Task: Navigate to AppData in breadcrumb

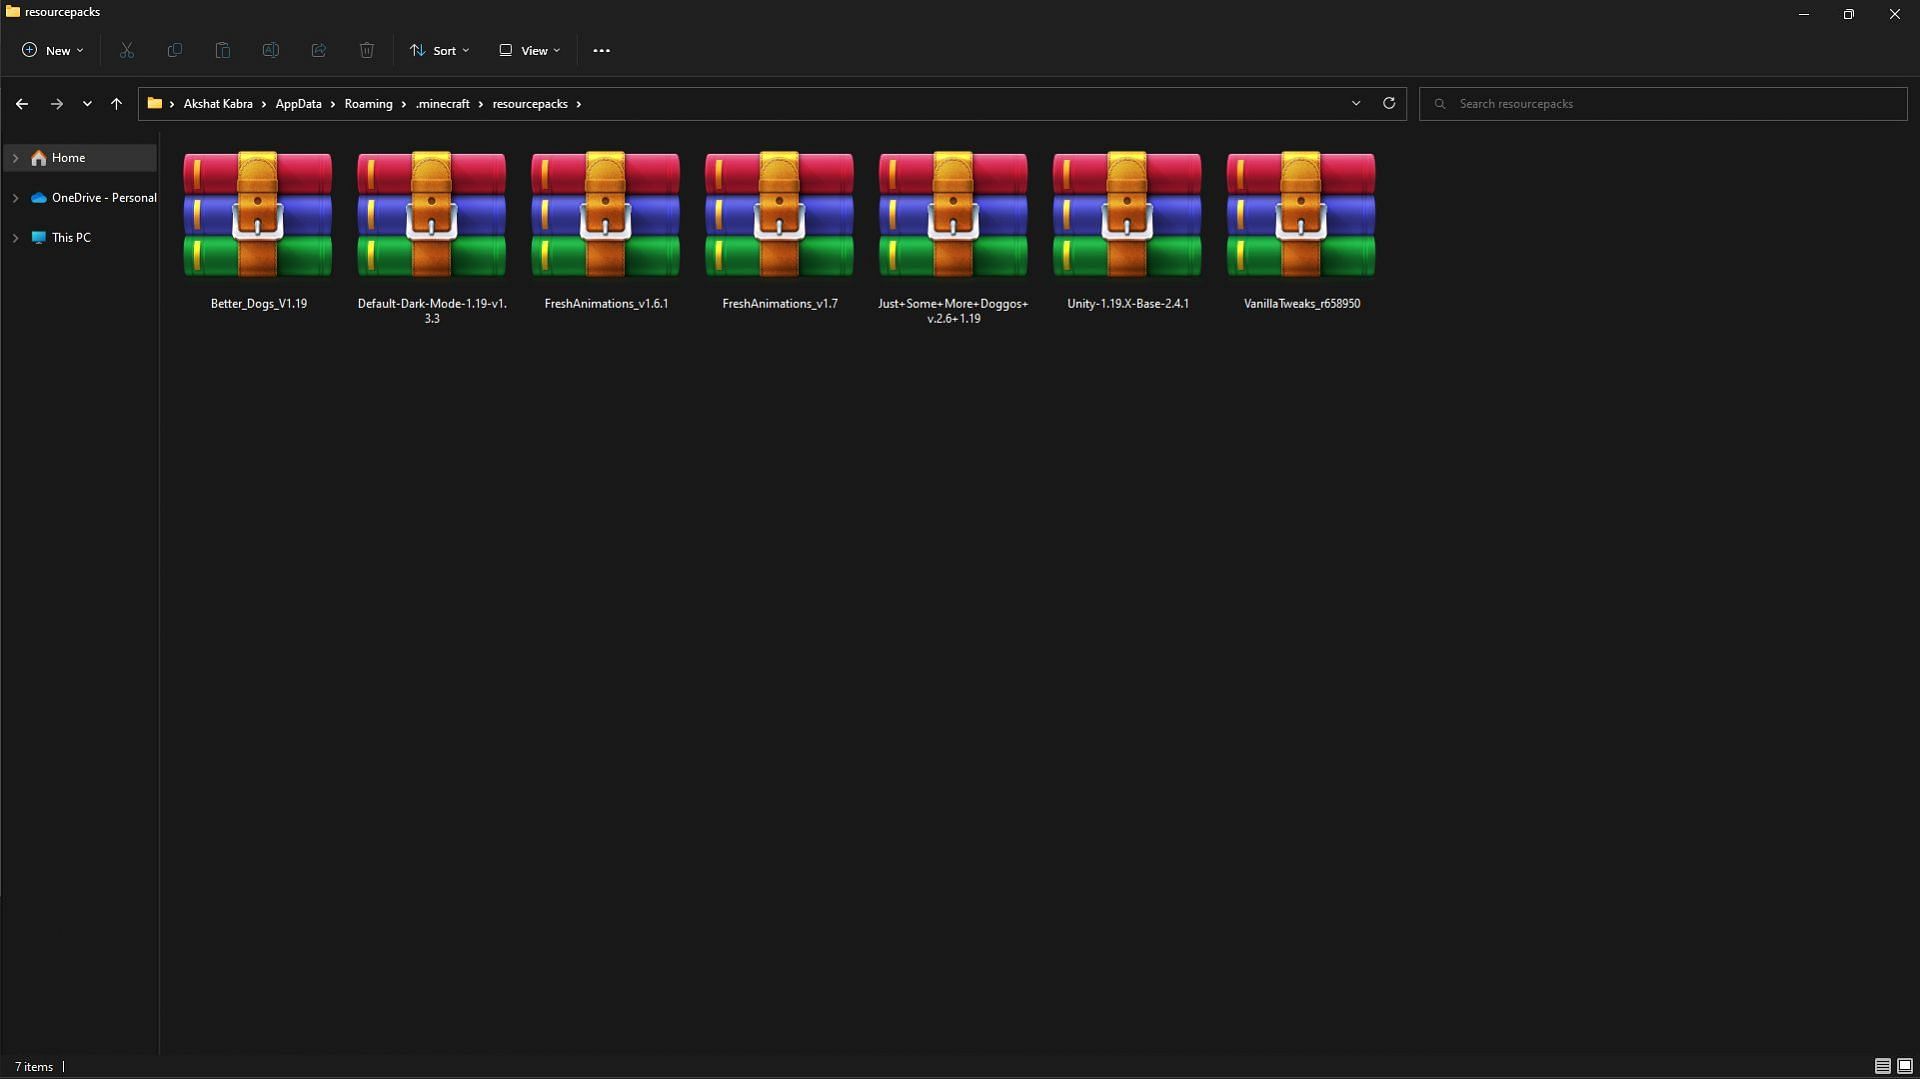Action: tap(298, 104)
